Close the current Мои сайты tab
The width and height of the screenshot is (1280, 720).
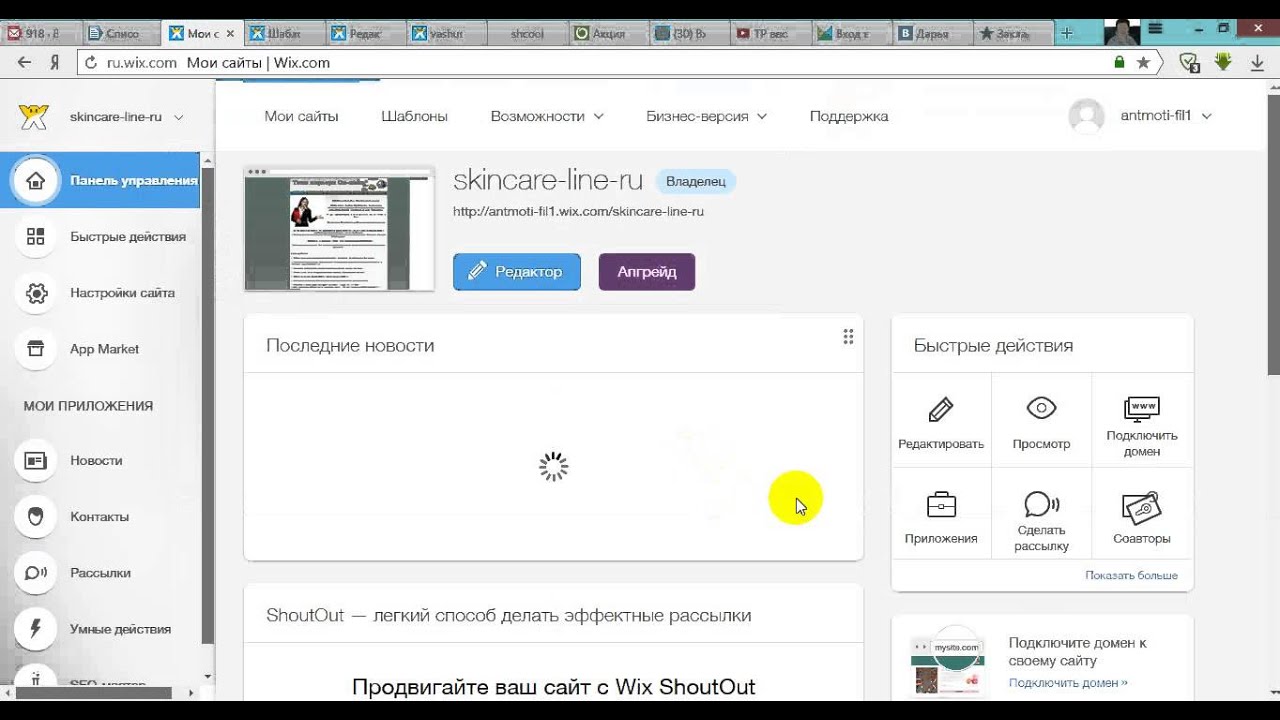(x=230, y=33)
